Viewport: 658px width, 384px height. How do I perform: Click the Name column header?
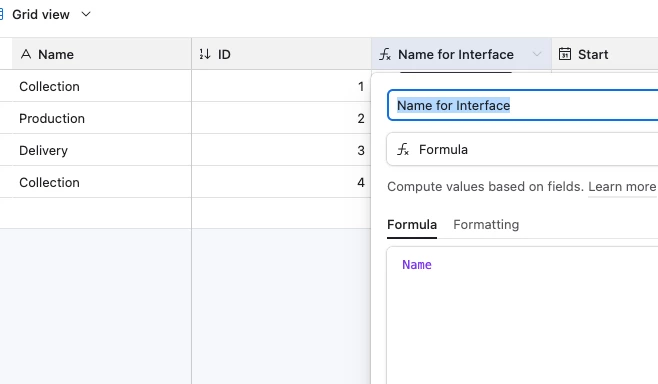[x=102, y=54]
